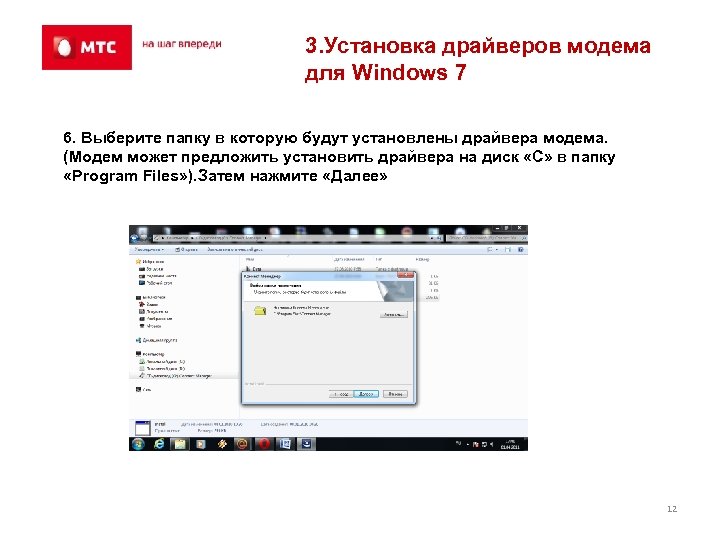The height and width of the screenshot is (540, 720).
Task: Click the blue document app taskbar icon
Action: 285,444
